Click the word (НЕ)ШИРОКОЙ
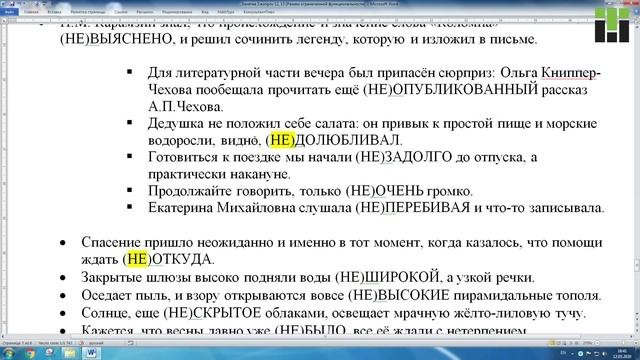This screenshot has height=360, width=640. coord(387,277)
